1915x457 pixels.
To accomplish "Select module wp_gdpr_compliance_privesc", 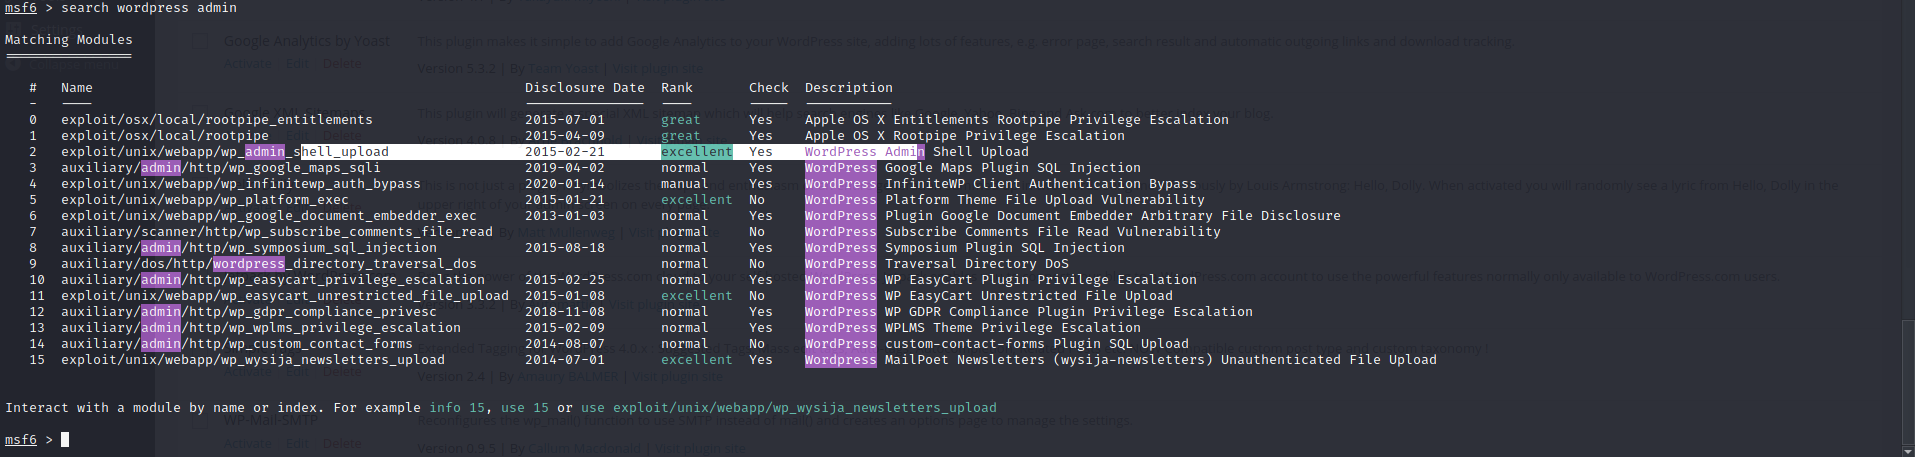I will [249, 312].
